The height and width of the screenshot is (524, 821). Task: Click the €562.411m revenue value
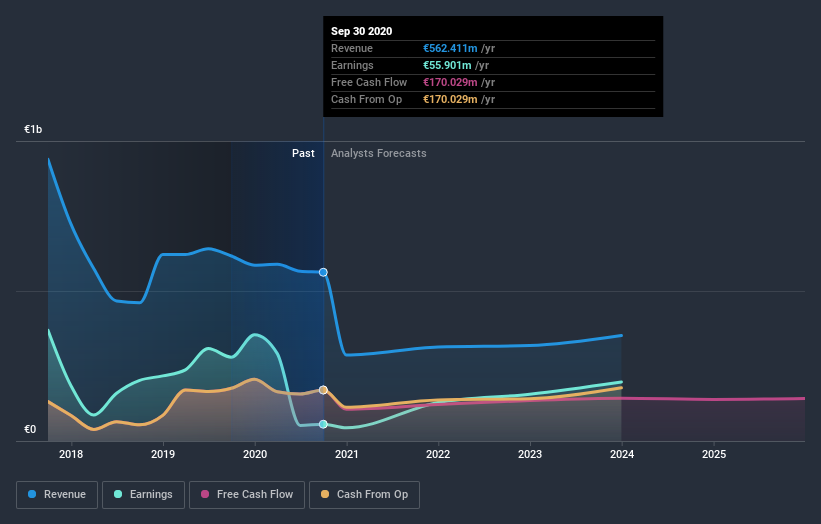pos(450,48)
